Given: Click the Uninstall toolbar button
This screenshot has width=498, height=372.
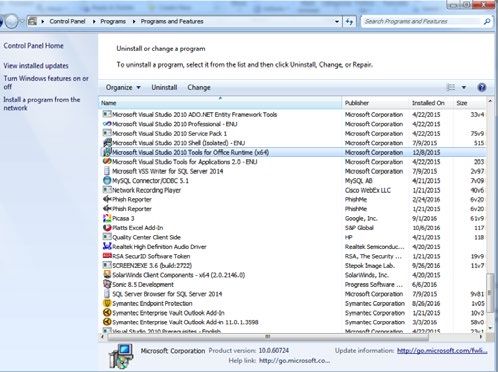Looking at the screenshot, I should click(164, 87).
